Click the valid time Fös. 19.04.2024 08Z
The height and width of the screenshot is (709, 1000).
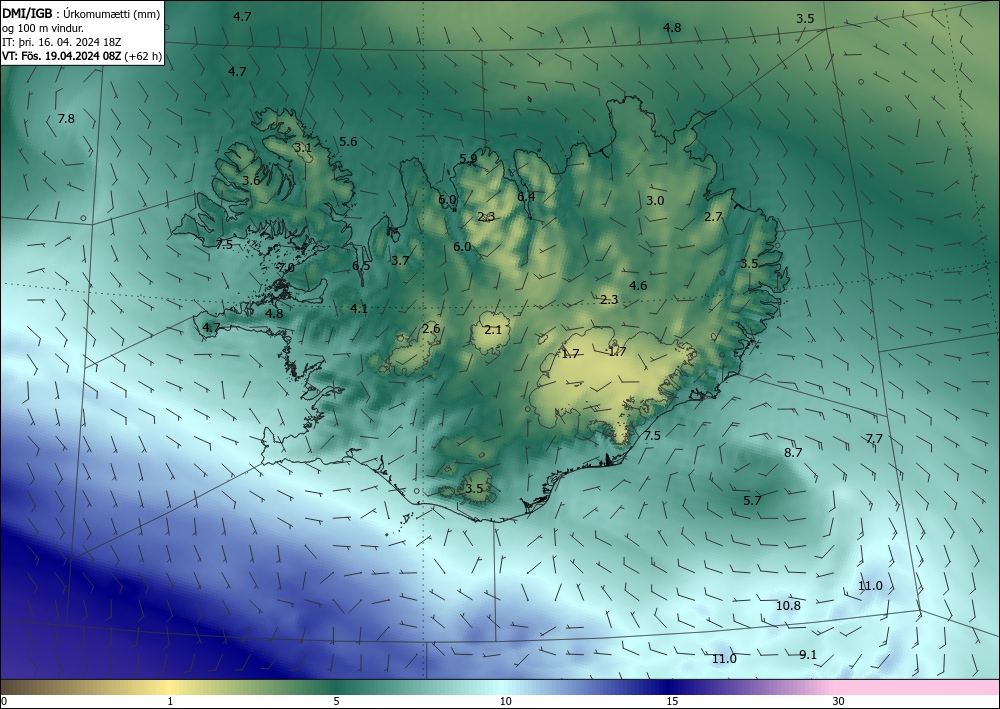click(70, 56)
